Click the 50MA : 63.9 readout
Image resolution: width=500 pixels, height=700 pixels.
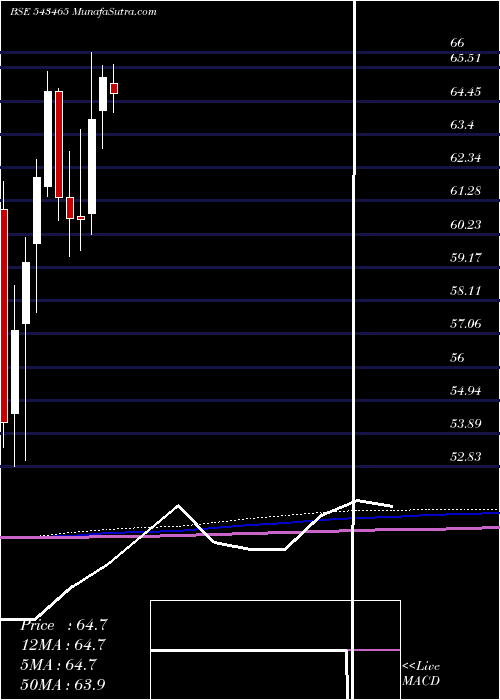click(63, 684)
